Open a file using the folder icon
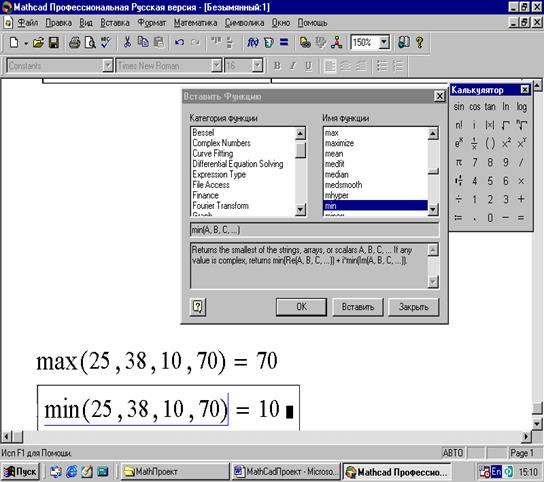 click(38, 43)
